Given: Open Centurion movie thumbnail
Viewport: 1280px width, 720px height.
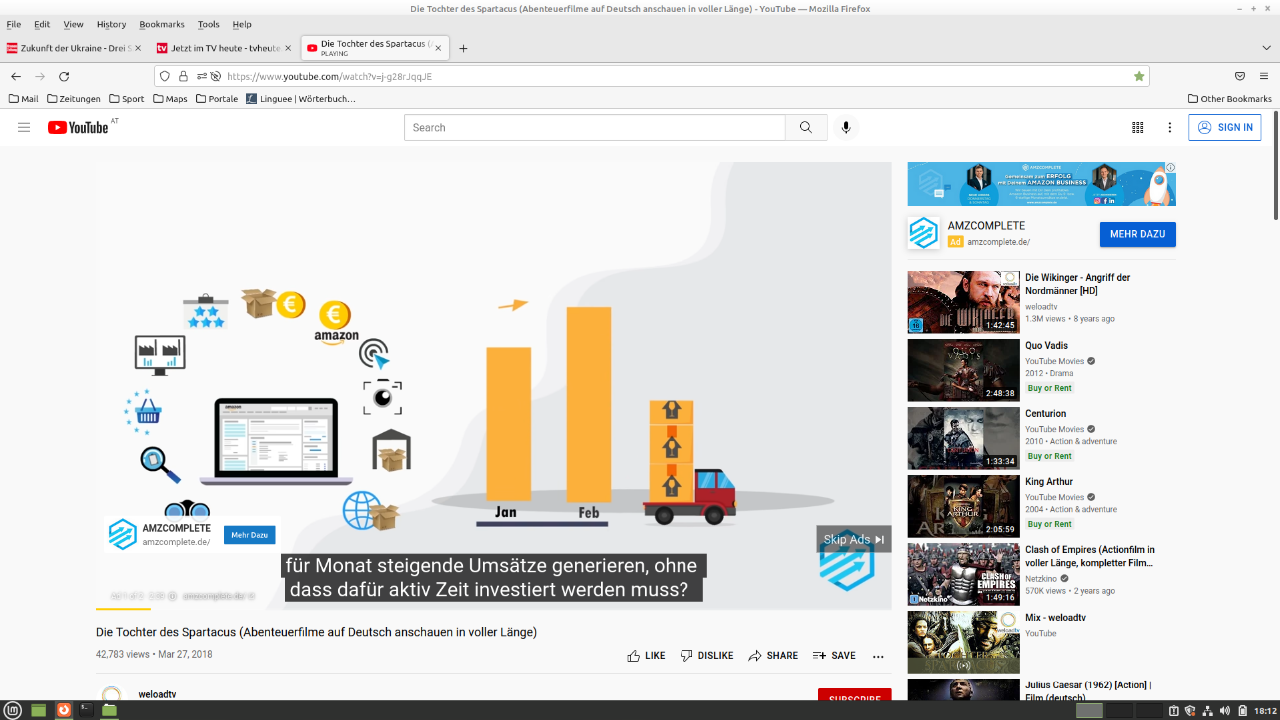Looking at the screenshot, I should click(963, 438).
